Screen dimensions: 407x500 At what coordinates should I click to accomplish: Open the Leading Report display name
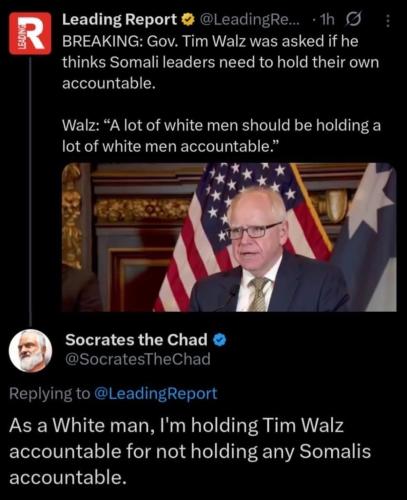pos(119,20)
